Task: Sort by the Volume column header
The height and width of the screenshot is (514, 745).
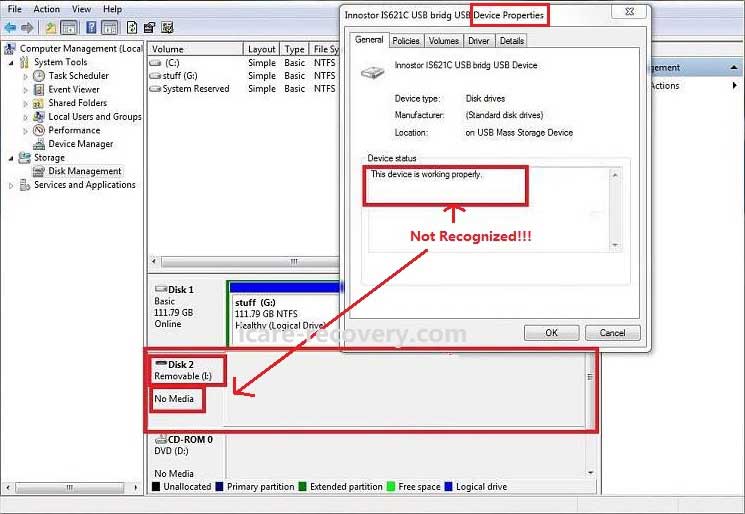Action: 195,49
